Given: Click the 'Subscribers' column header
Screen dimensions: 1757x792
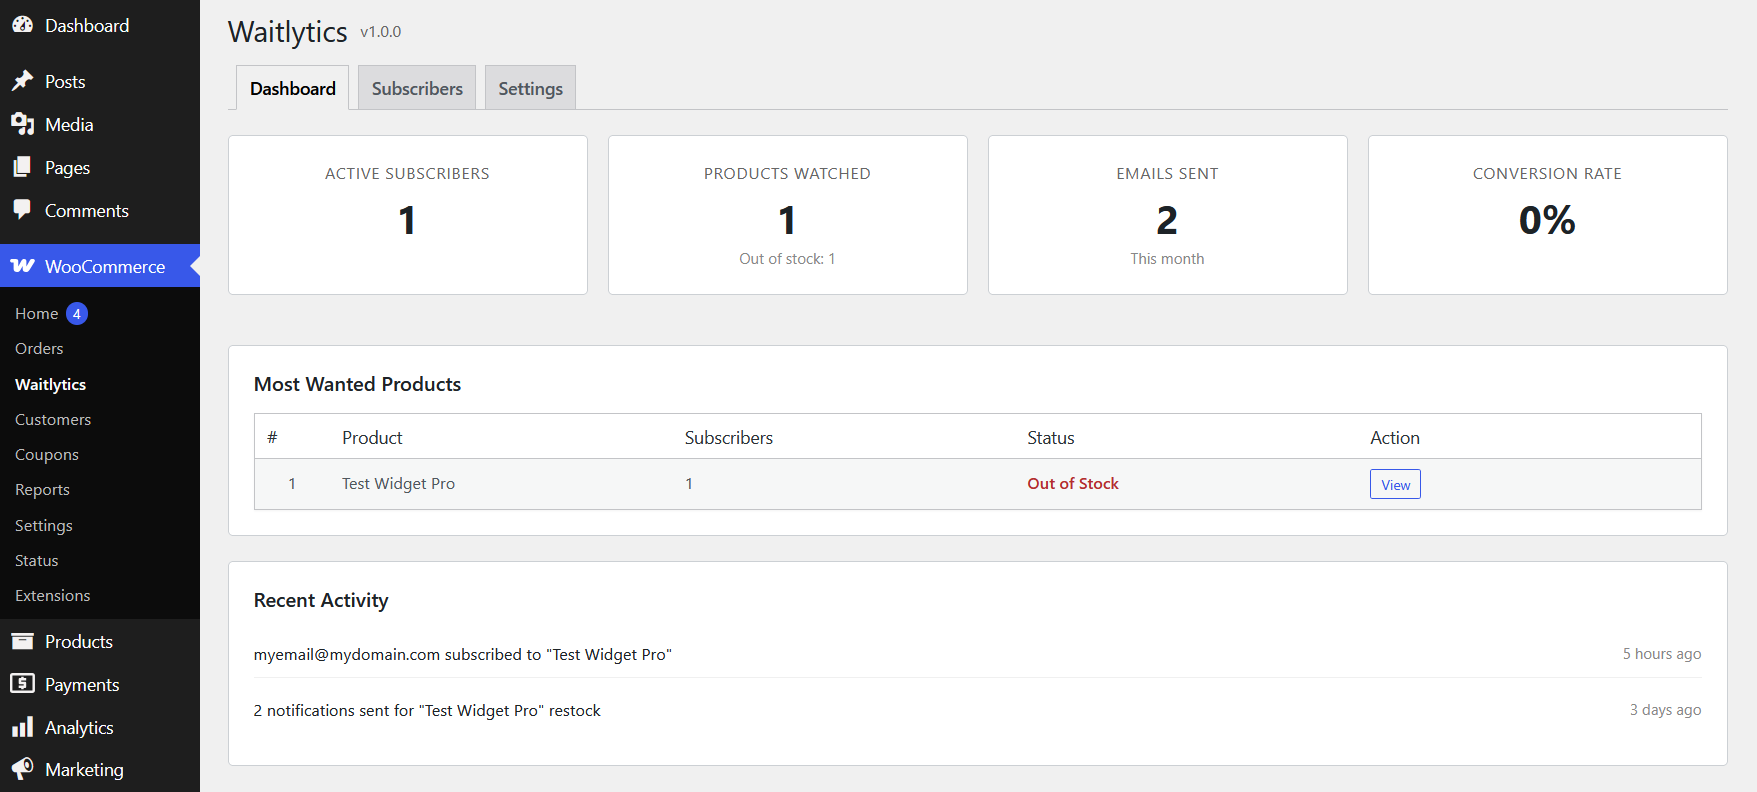Looking at the screenshot, I should click(729, 438).
